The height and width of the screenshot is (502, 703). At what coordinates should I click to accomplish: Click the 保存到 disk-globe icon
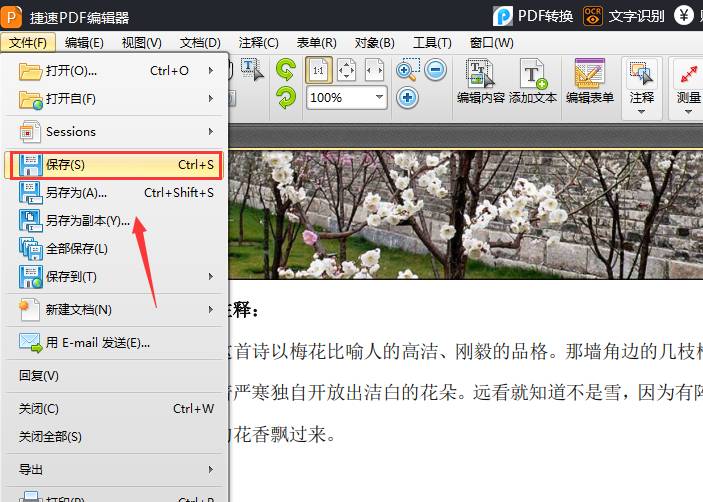coord(30,277)
